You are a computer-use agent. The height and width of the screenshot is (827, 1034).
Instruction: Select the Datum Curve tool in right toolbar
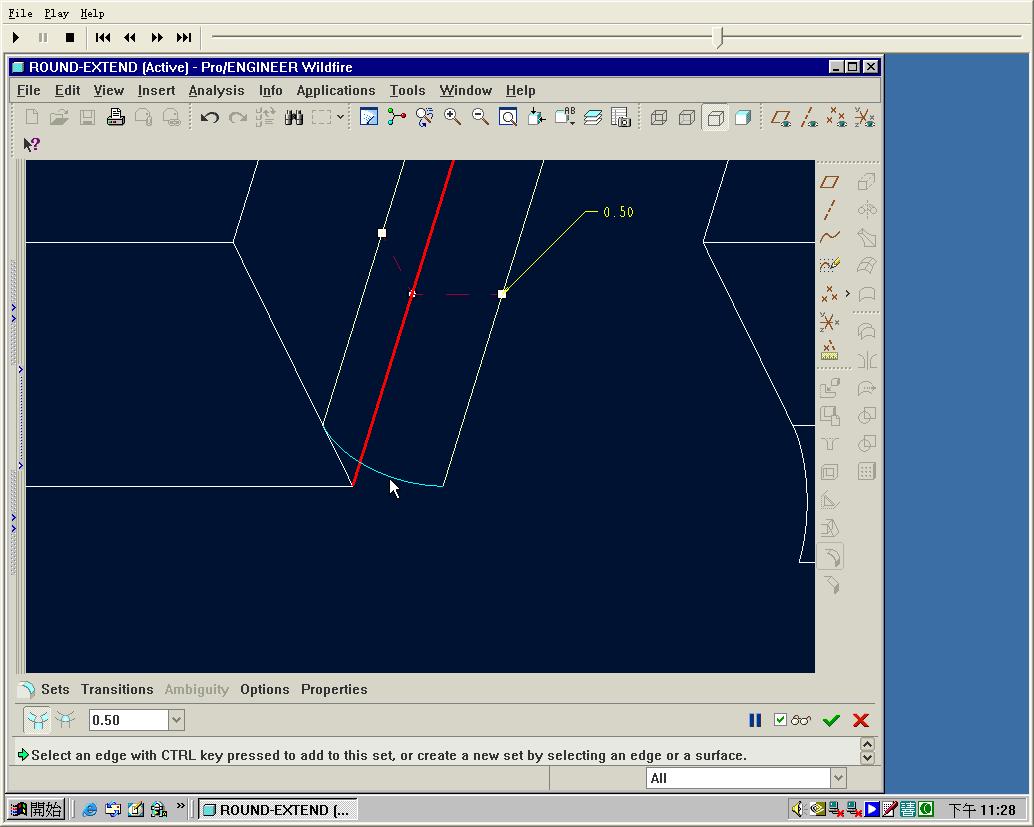coord(830,237)
